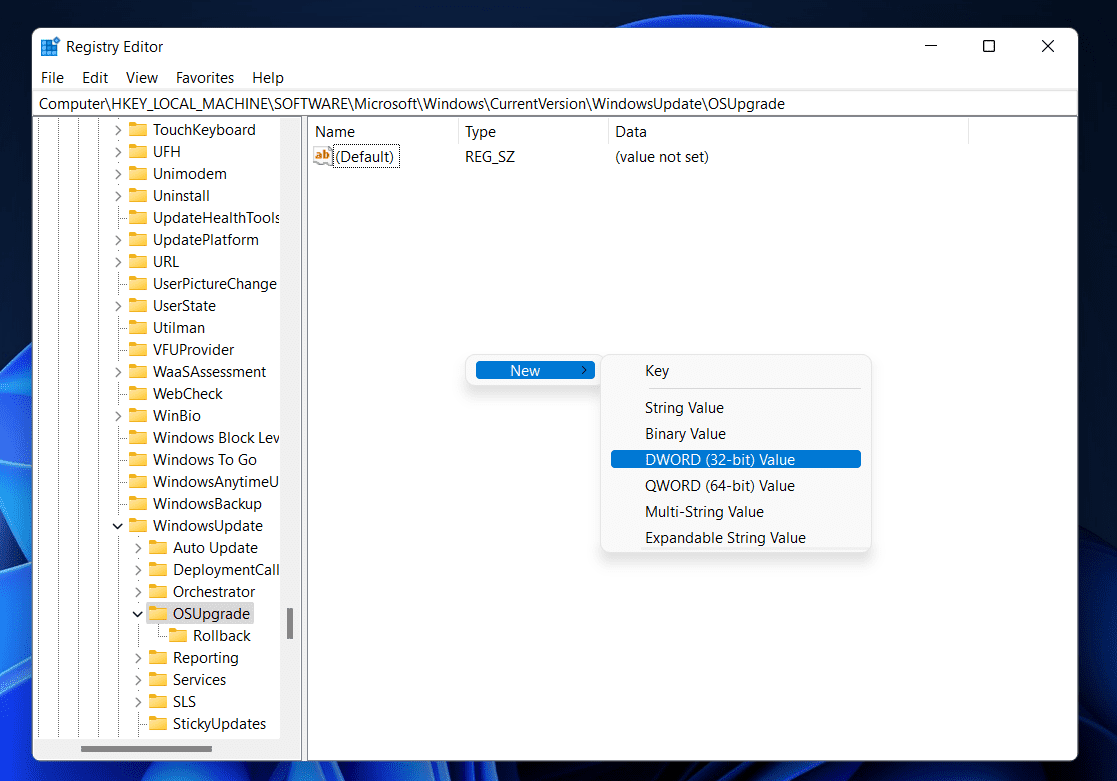Collapse the WindowsUpdate key
The width and height of the screenshot is (1117, 781).
(x=118, y=527)
